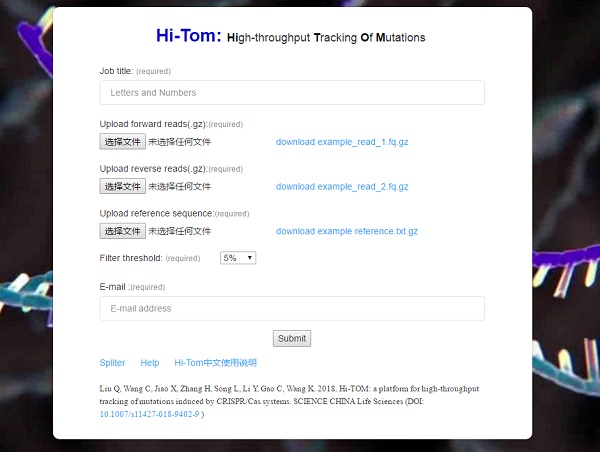The image size is (600, 452).
Task: Click reverse reads '未选择任何文件' status text
Action: click(x=179, y=187)
